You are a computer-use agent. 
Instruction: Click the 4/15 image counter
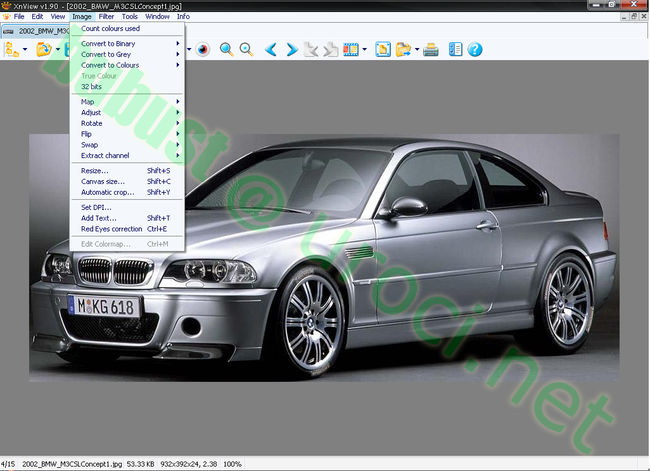tap(8, 464)
